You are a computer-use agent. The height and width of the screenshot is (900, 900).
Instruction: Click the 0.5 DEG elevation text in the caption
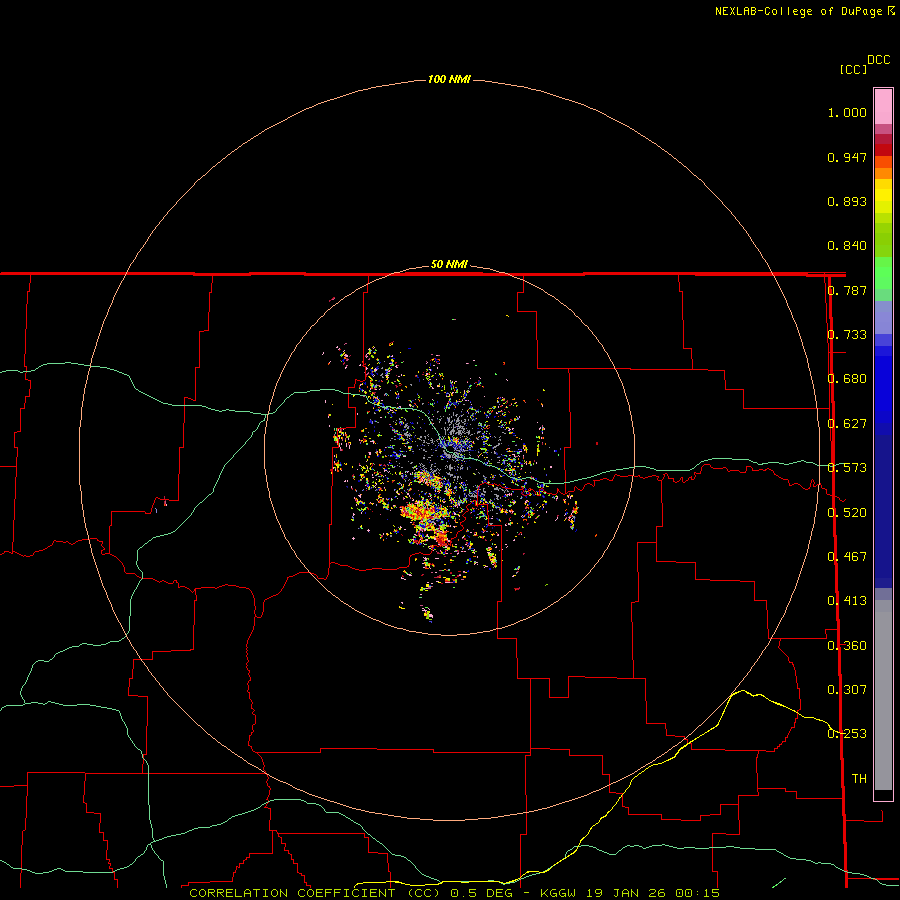pos(482,893)
